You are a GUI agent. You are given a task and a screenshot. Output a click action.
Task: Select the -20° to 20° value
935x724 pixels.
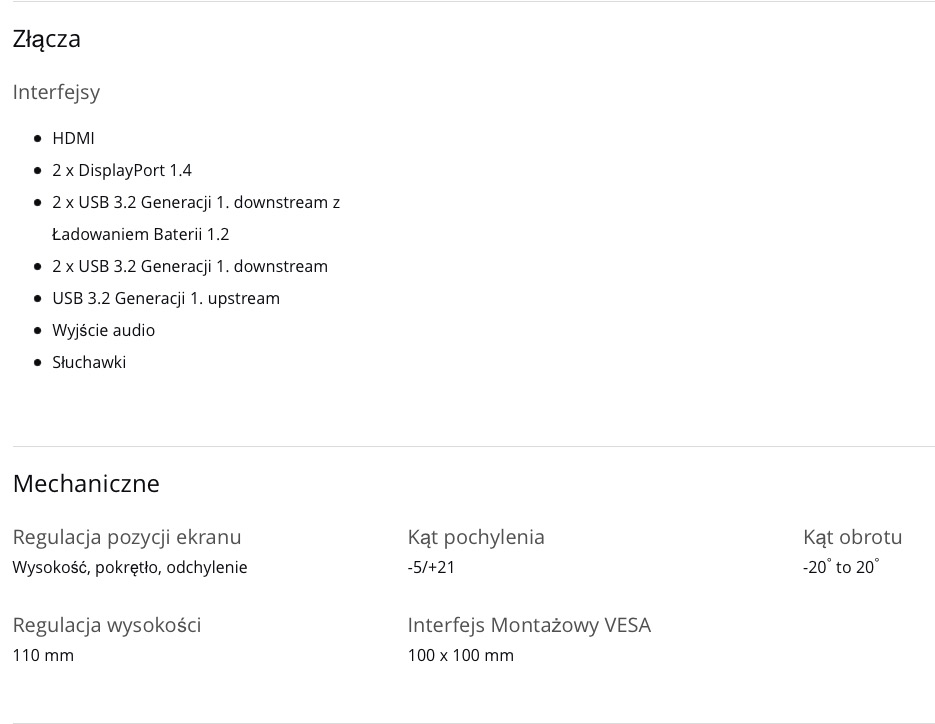coord(841,567)
